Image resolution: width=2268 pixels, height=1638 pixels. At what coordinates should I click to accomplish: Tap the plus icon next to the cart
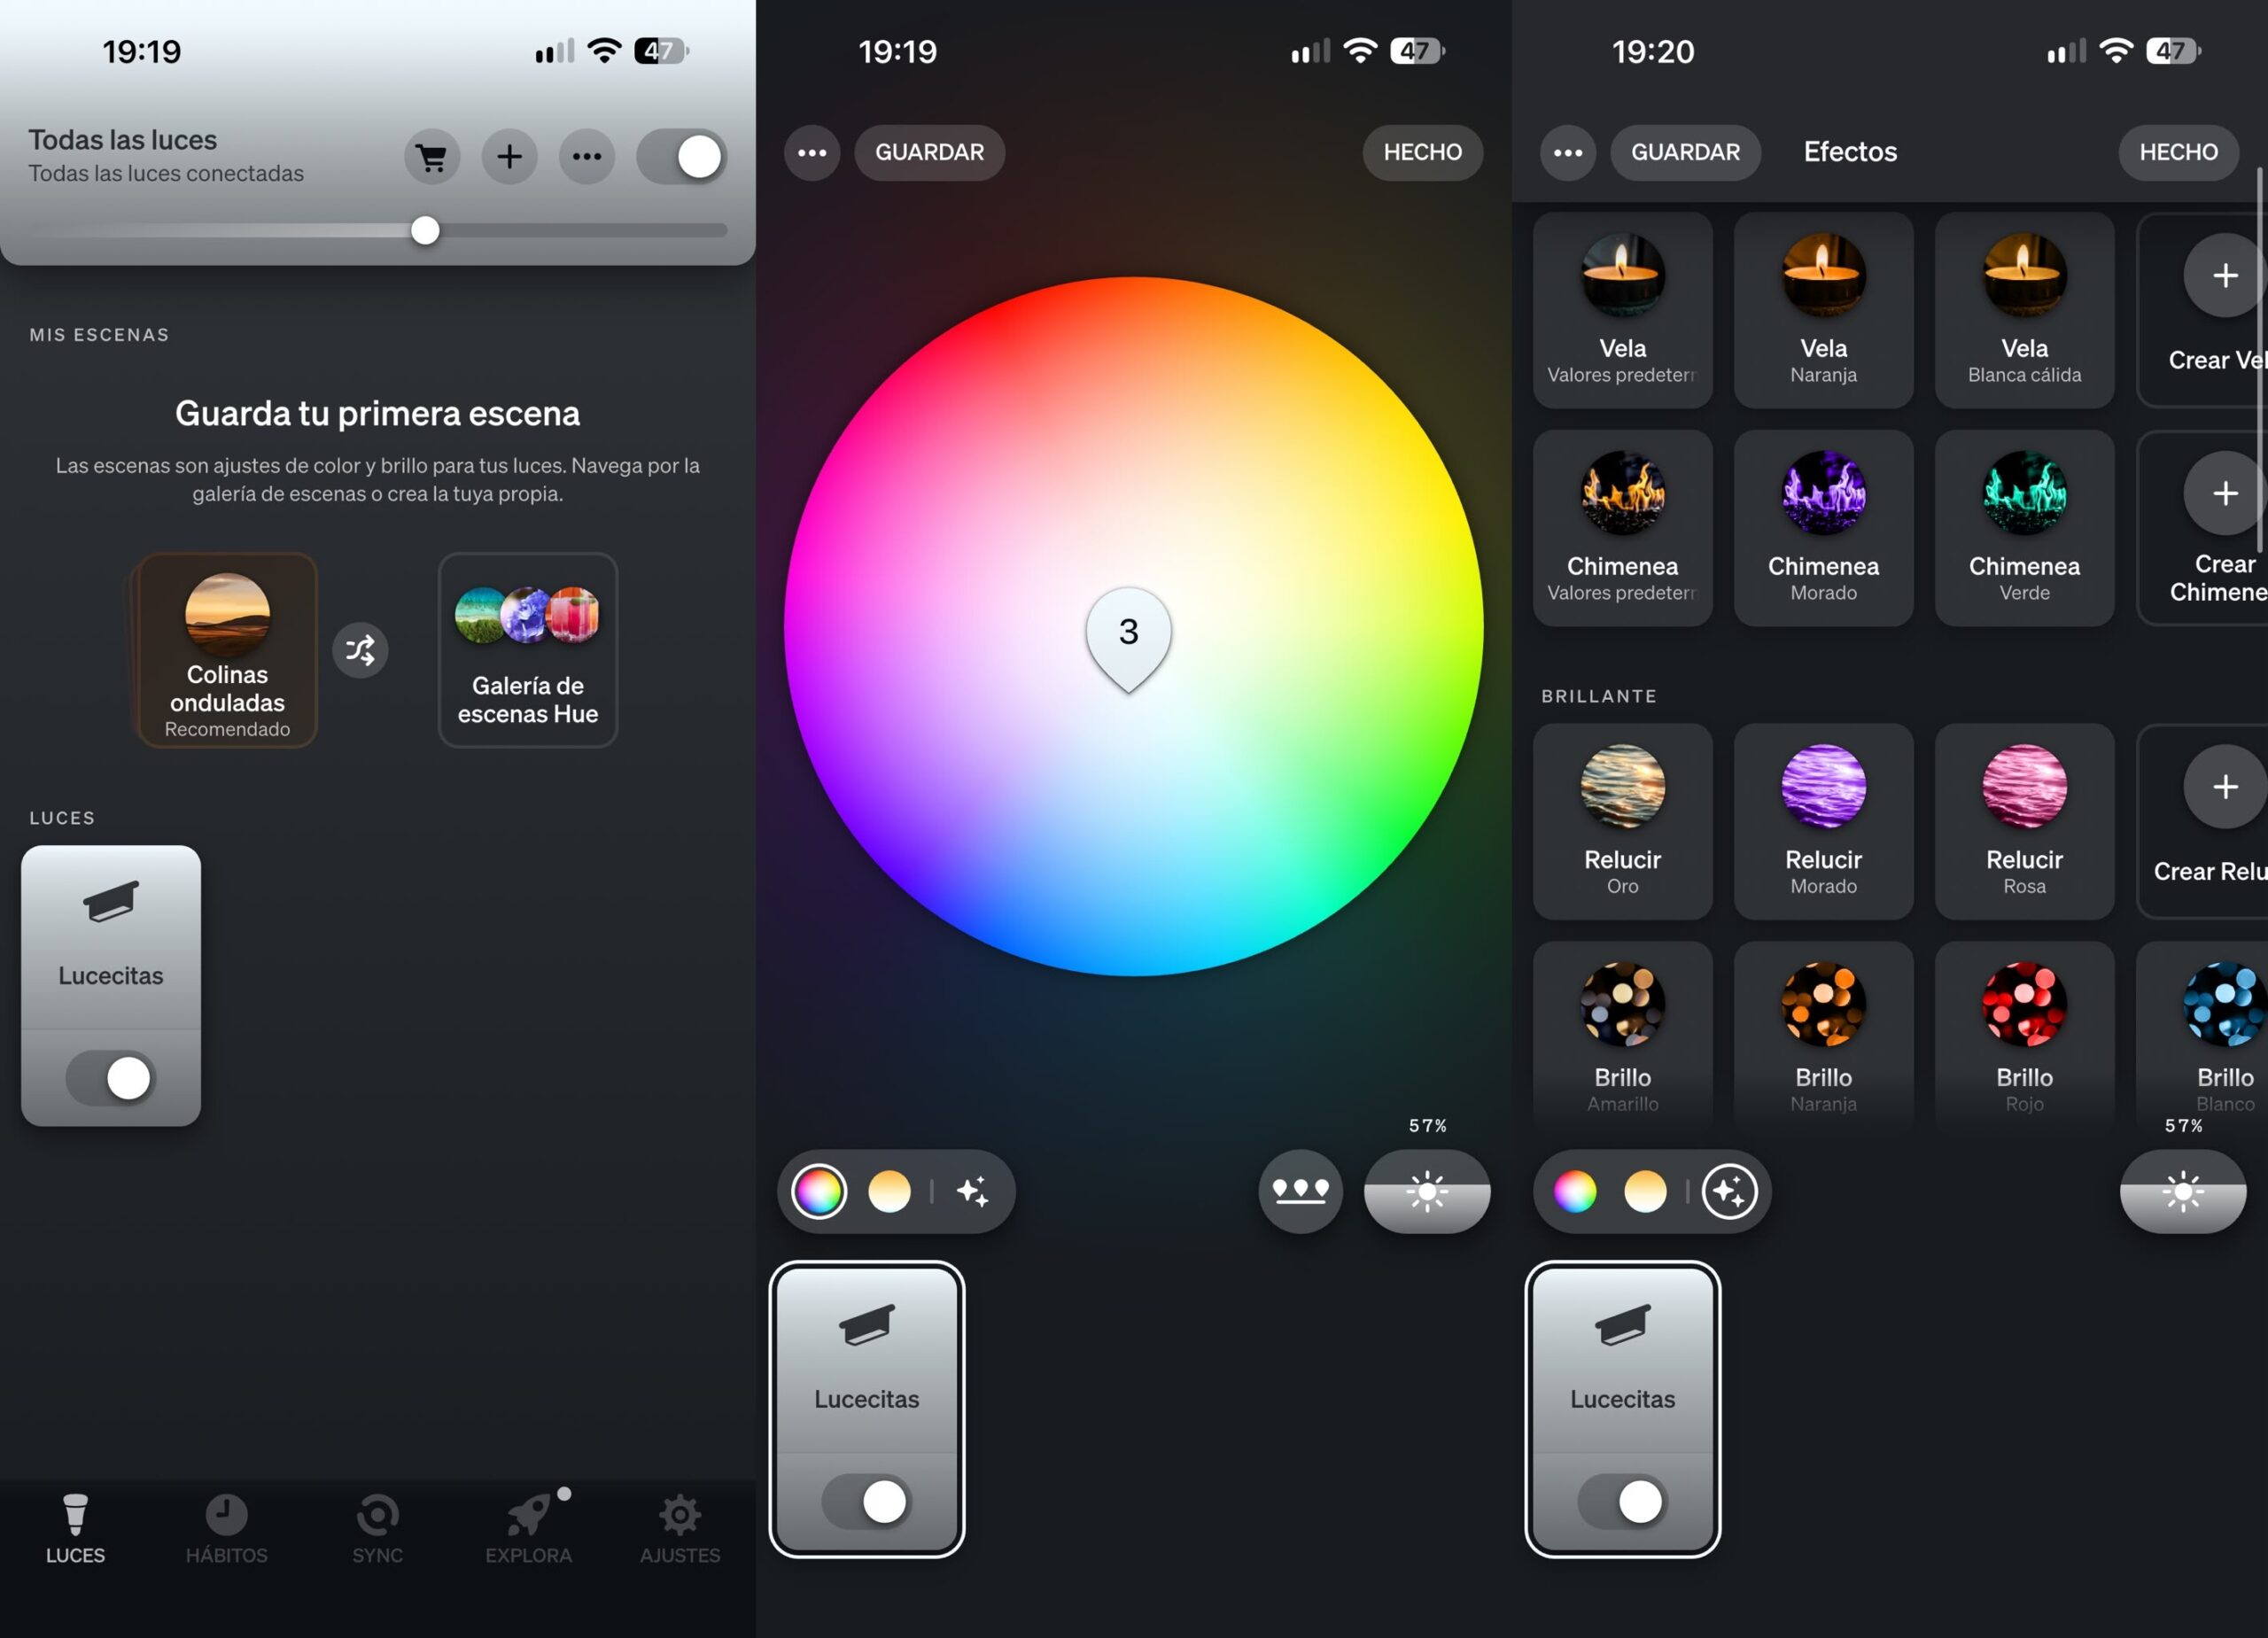click(509, 156)
